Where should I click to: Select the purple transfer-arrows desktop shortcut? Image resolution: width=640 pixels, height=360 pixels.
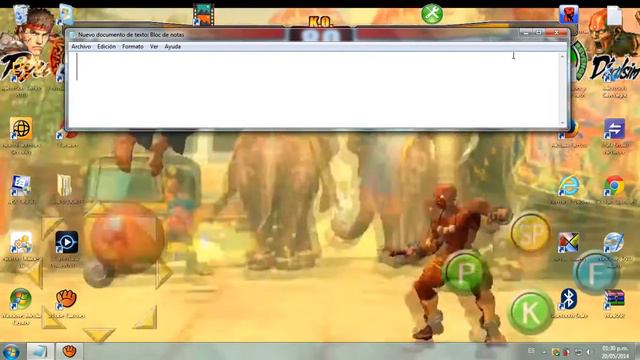click(614, 129)
